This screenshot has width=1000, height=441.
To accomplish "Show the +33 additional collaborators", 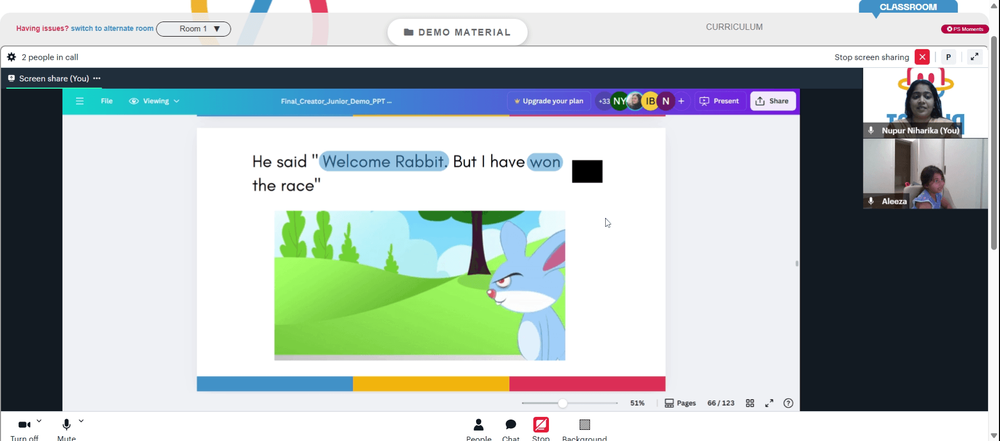I will pyautogui.click(x=603, y=101).
